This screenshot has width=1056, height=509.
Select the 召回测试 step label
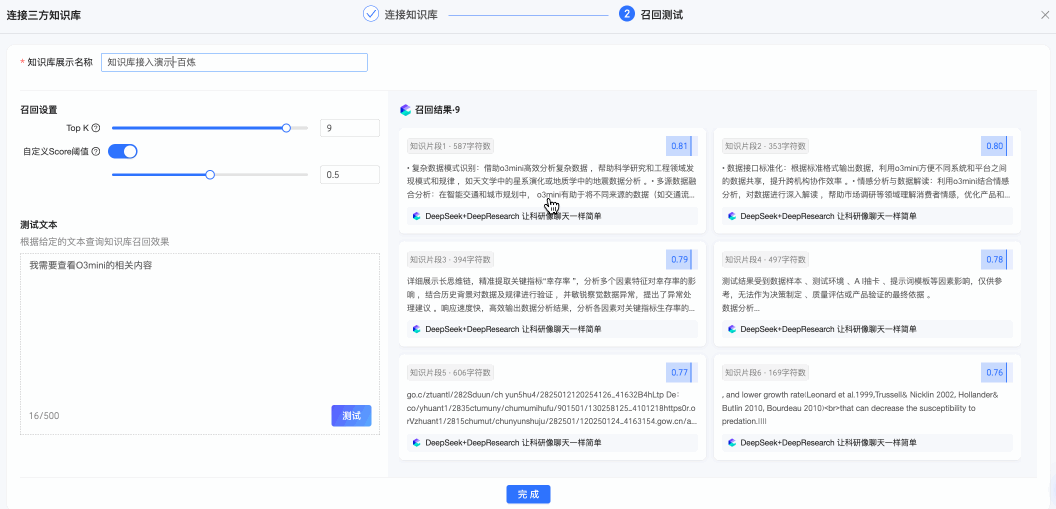[x=662, y=14]
